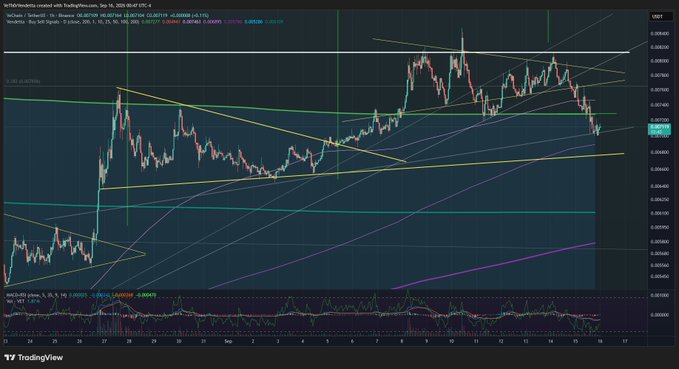The height and width of the screenshot is (369, 679).
Task: Click the 17 date label on the time axis
Action: click(625, 341)
